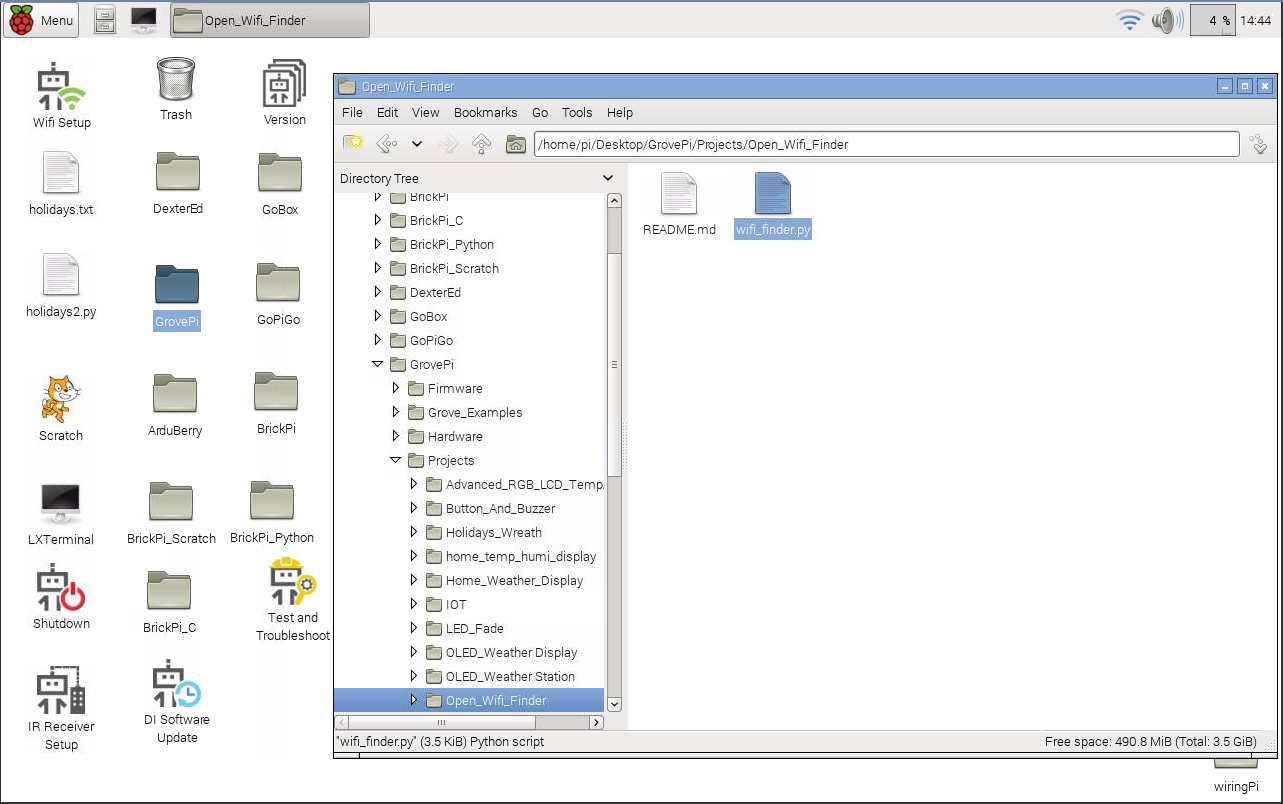Click the Shutdown desktop icon
Viewport: 1283px width, 804px height.
click(61, 598)
